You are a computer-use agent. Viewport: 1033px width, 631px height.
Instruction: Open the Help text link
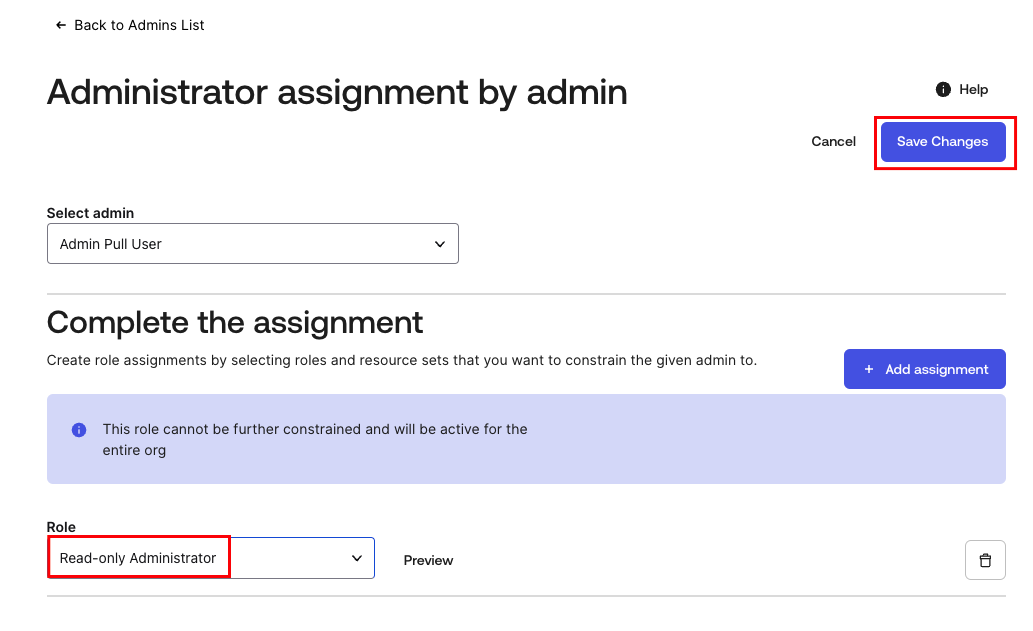coord(973,90)
